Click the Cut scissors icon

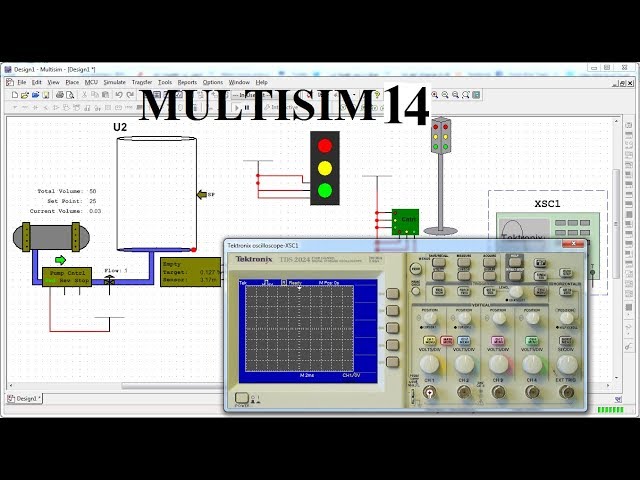coord(84,95)
